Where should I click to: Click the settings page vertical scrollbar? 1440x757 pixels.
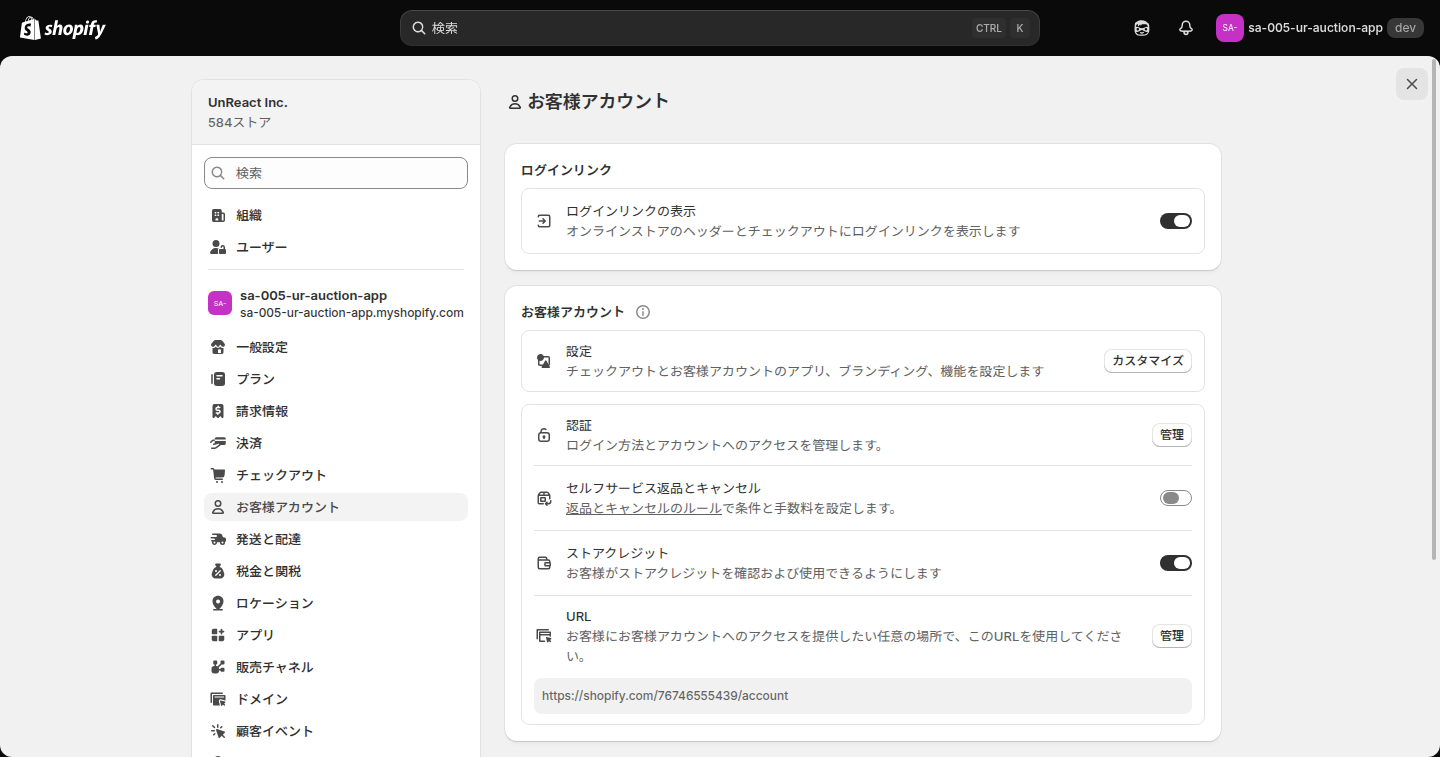(x=1436, y=308)
